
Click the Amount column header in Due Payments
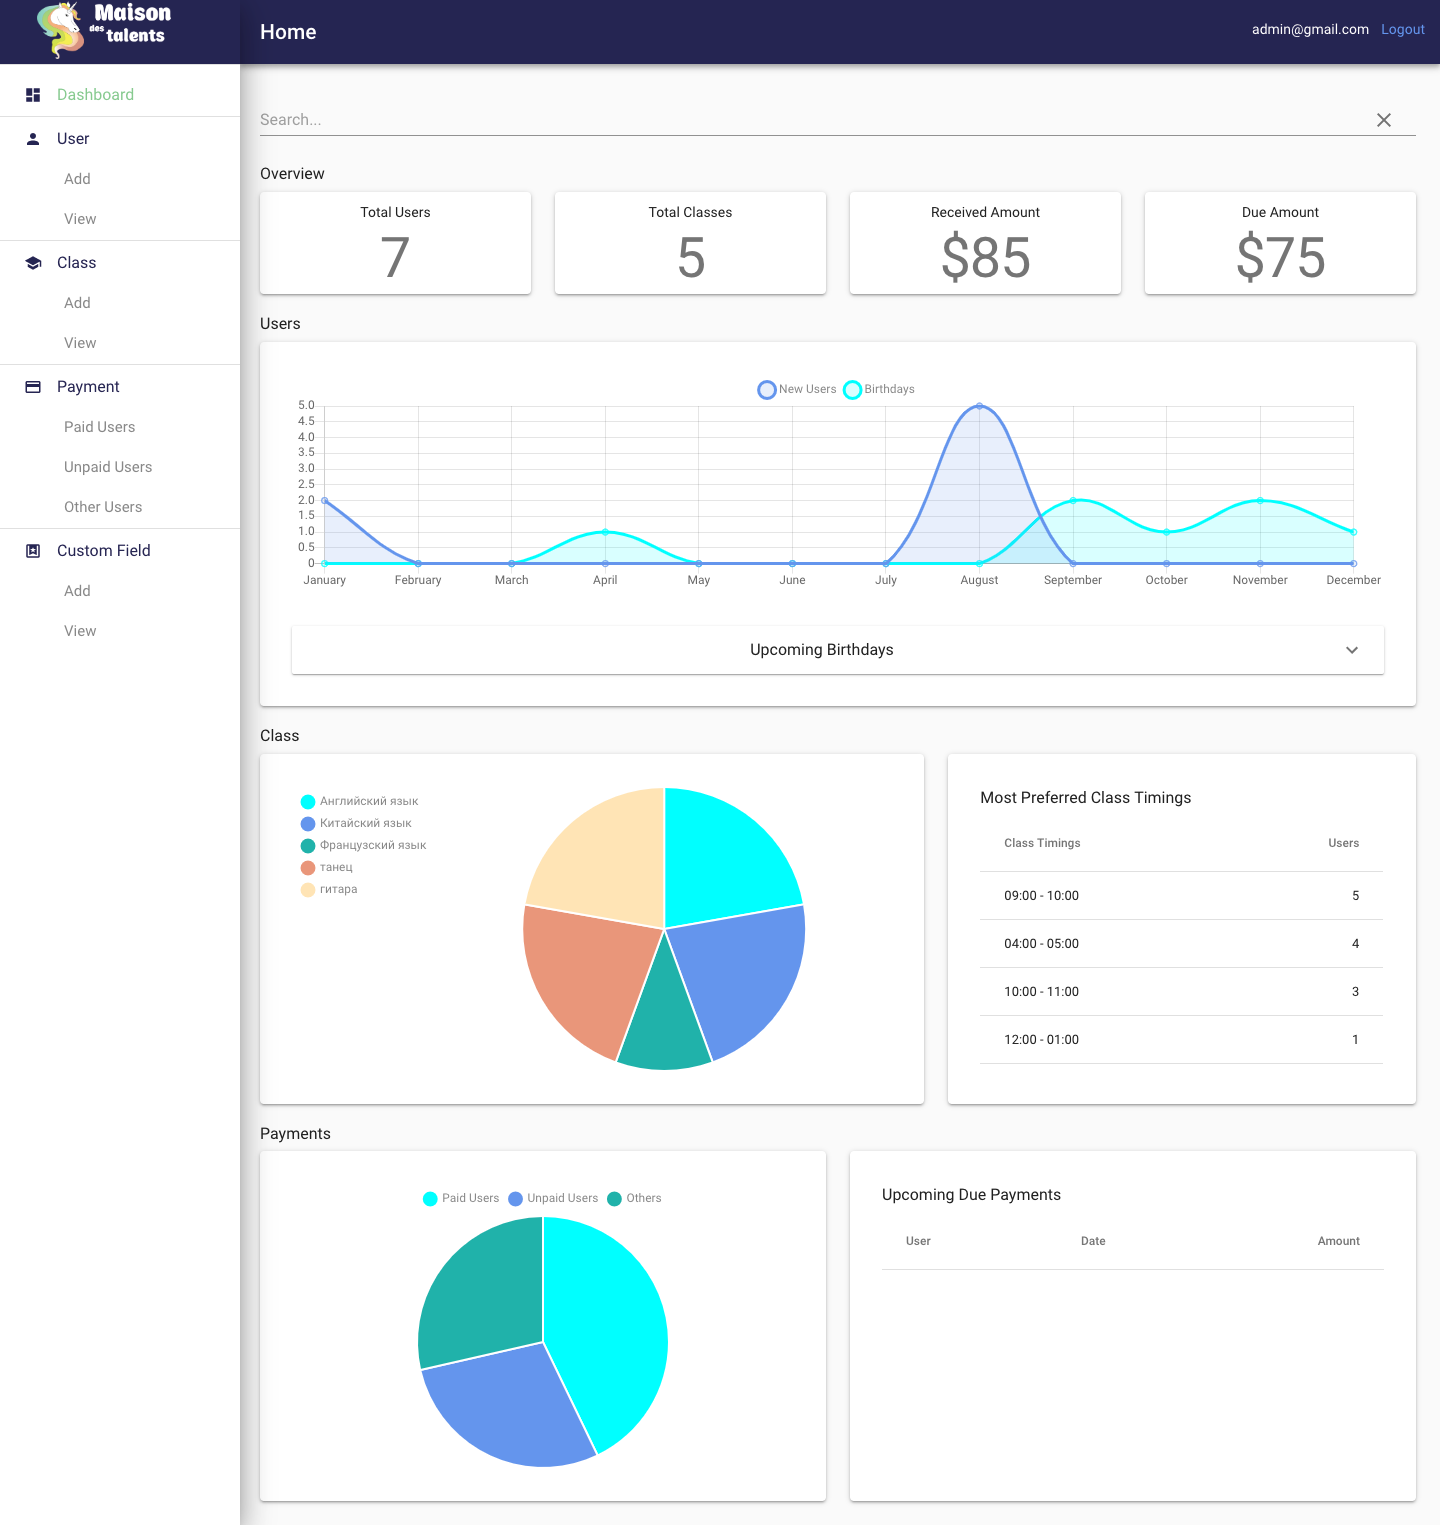(1338, 1241)
